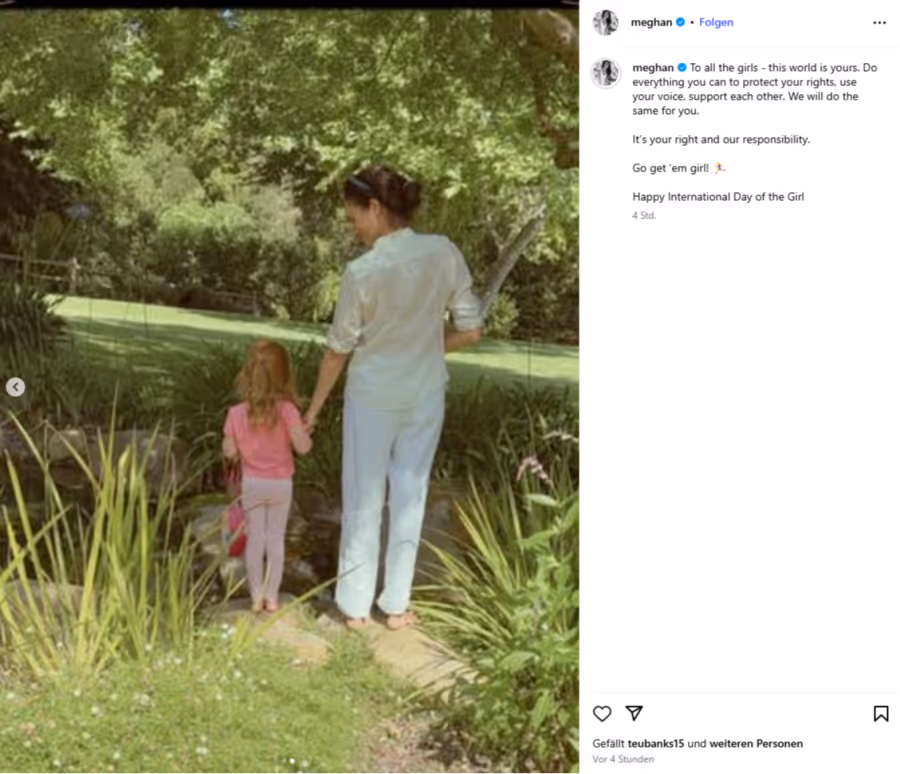Like the post with the heart icon
Viewport: 900px width, 774px height.
point(602,713)
